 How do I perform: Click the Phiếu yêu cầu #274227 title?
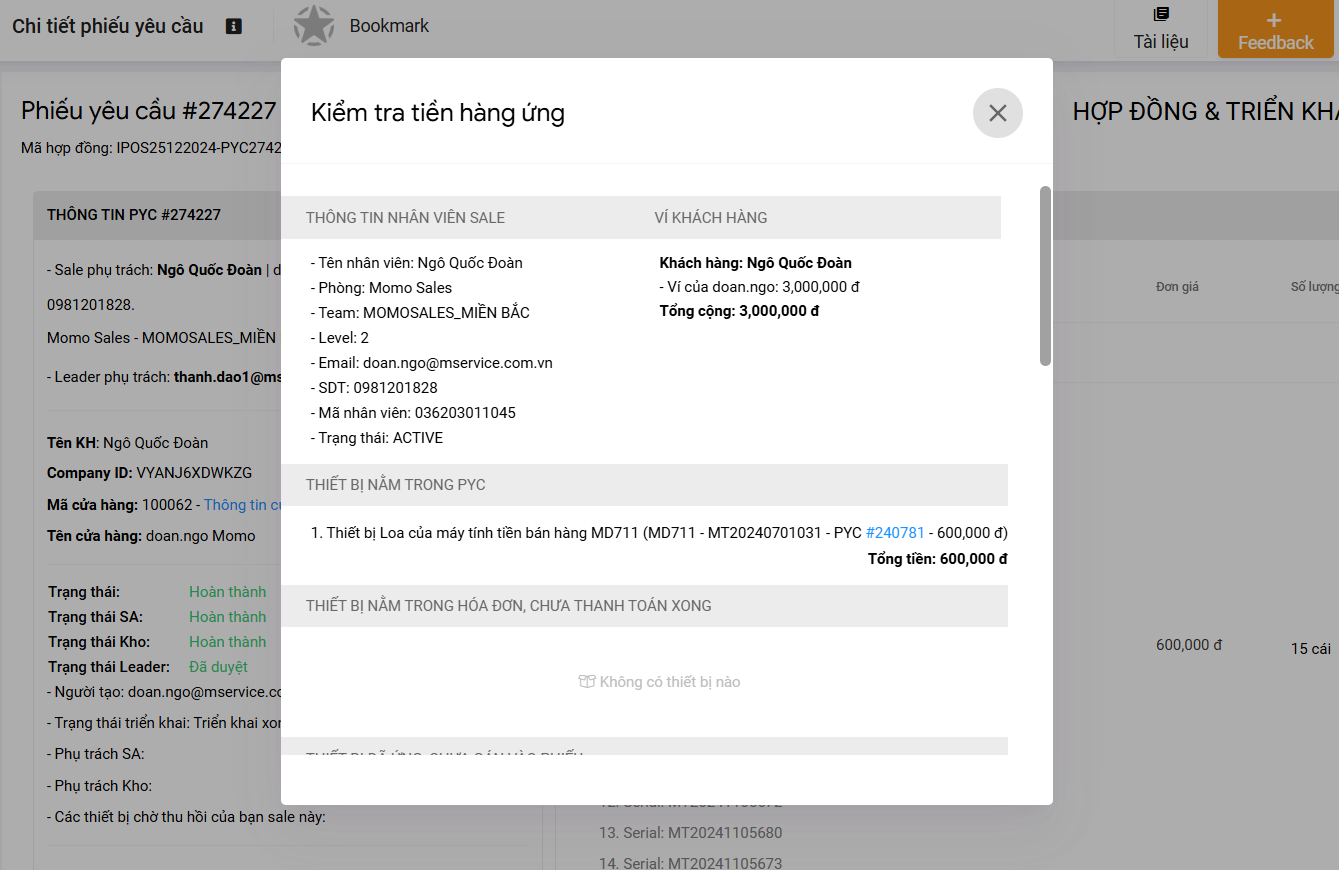click(x=148, y=111)
